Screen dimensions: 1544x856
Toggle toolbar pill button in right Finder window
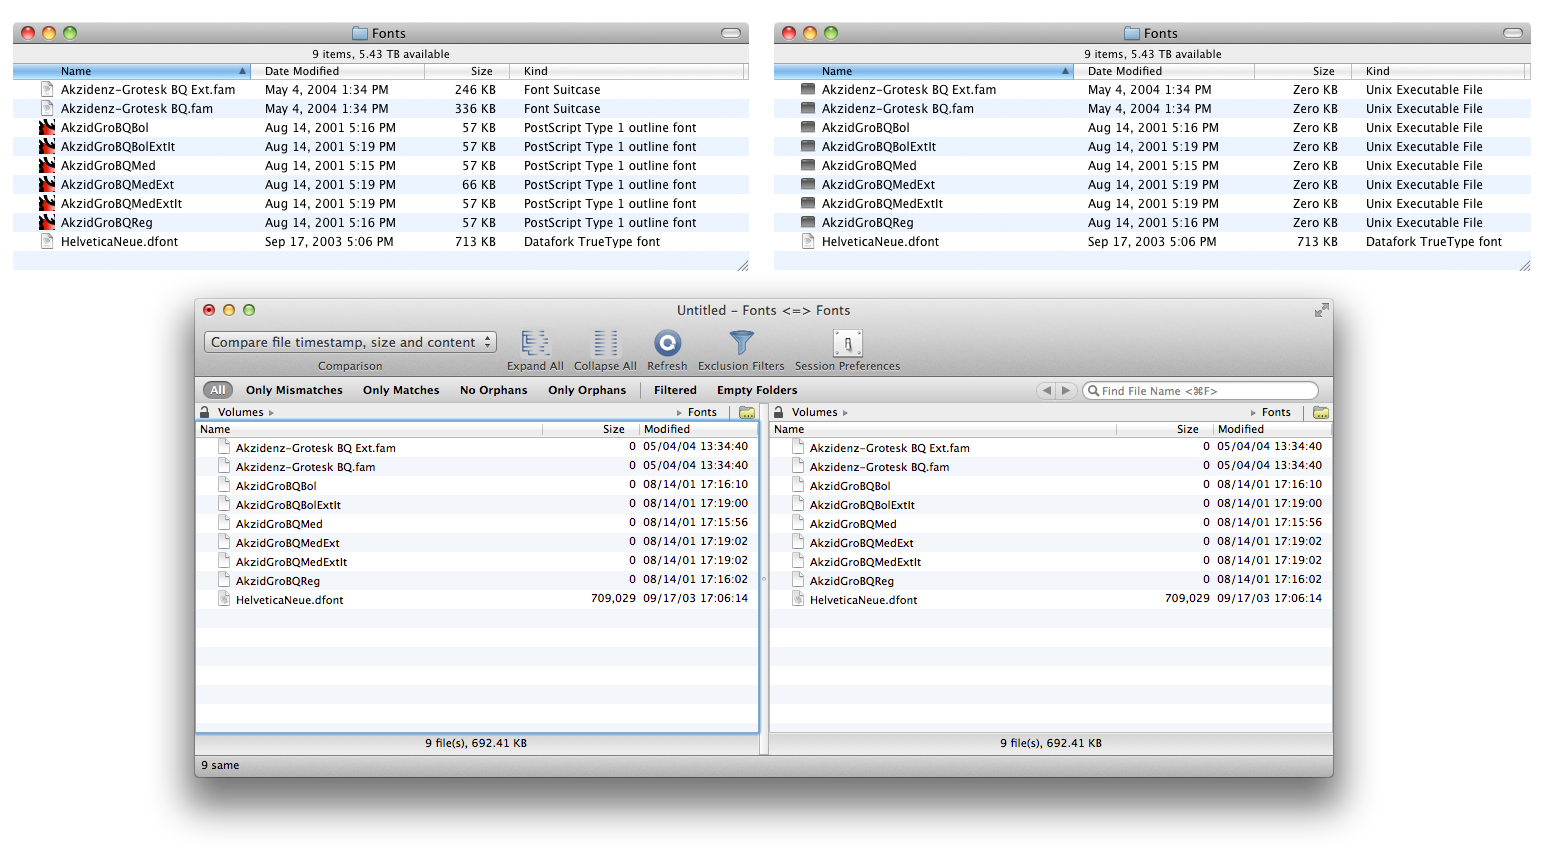click(x=1513, y=33)
